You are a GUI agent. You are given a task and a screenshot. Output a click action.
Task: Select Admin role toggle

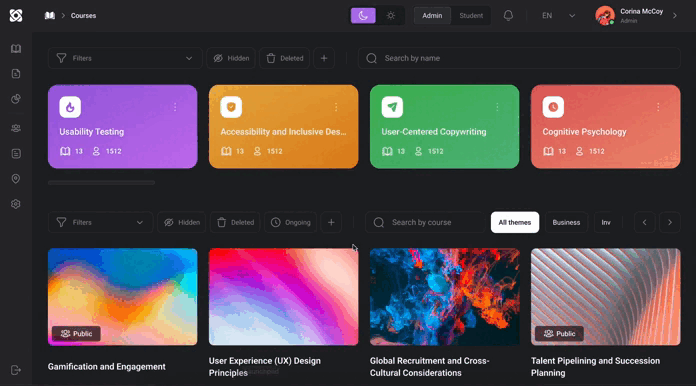coord(432,16)
